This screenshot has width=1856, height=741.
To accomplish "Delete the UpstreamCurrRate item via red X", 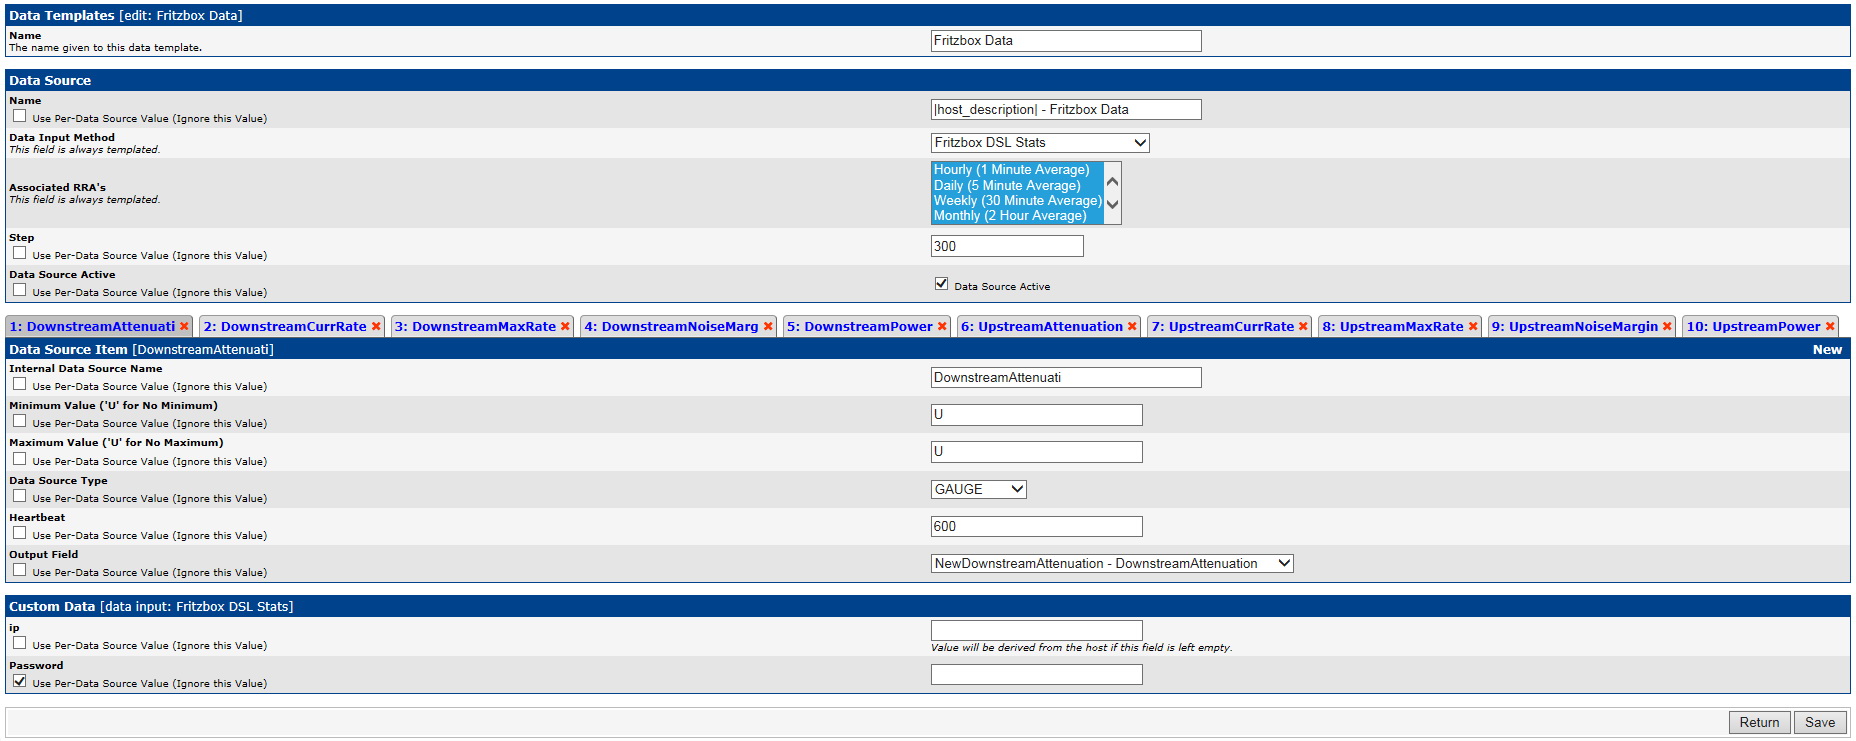I will (x=1303, y=327).
